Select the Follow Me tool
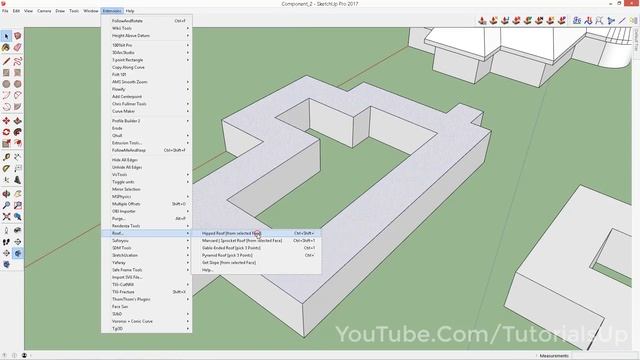Image resolution: width=640 pixels, height=360 pixels. coord(18,132)
